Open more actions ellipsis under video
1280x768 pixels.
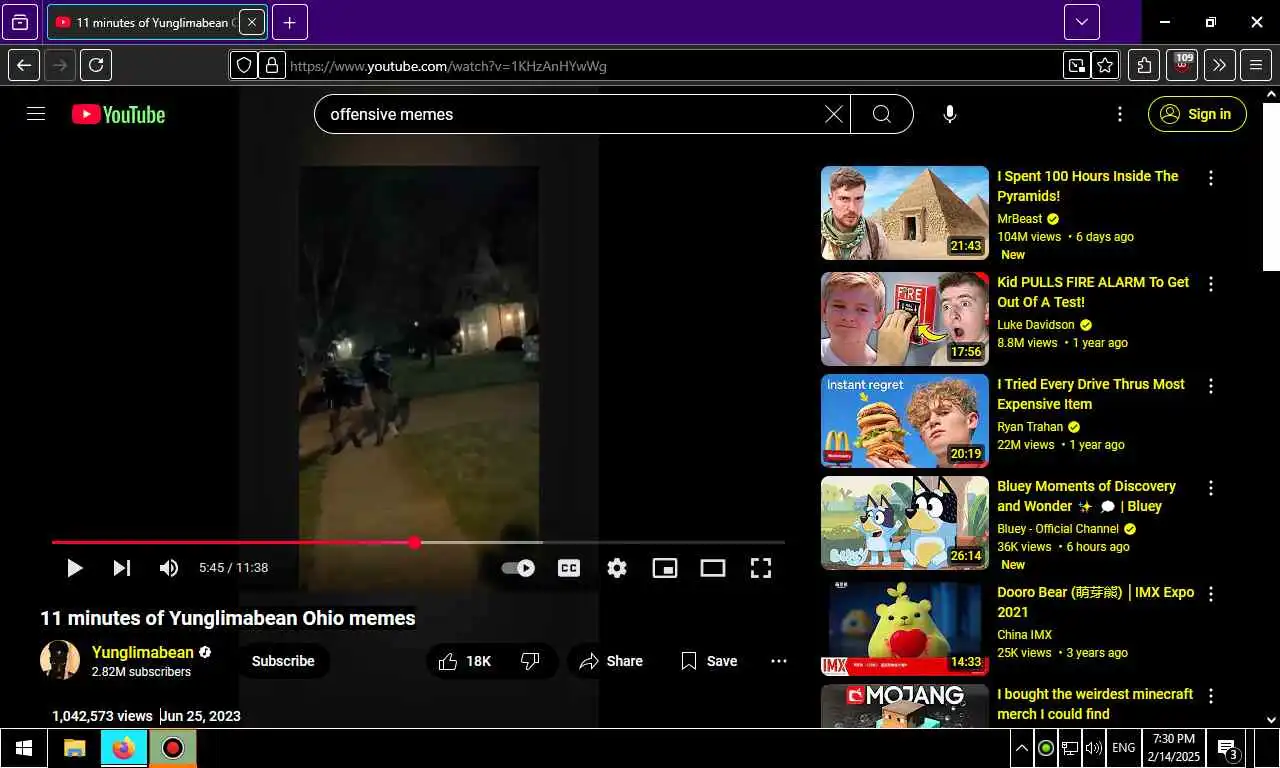(779, 661)
